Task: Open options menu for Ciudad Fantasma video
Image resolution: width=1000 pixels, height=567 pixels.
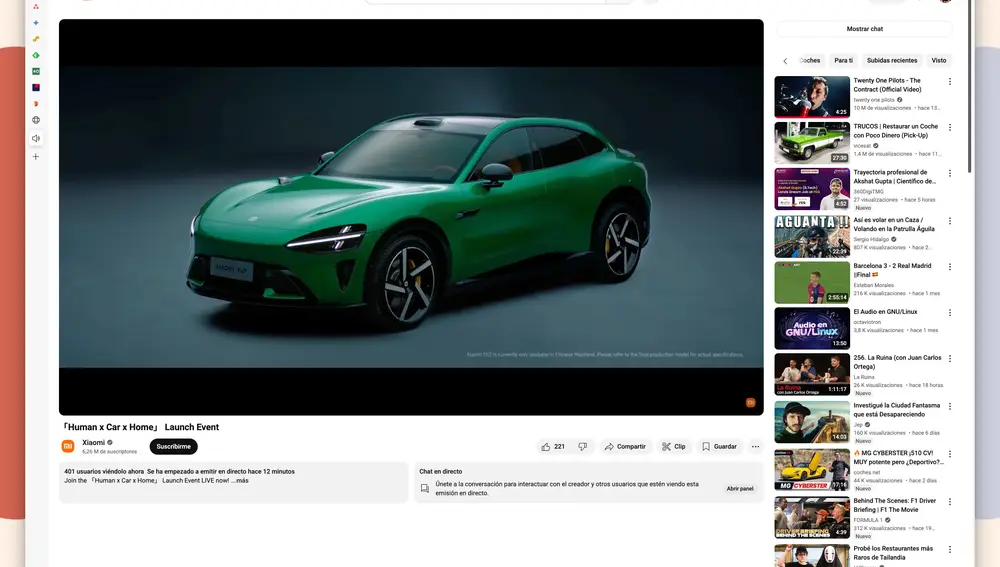Action: point(950,406)
